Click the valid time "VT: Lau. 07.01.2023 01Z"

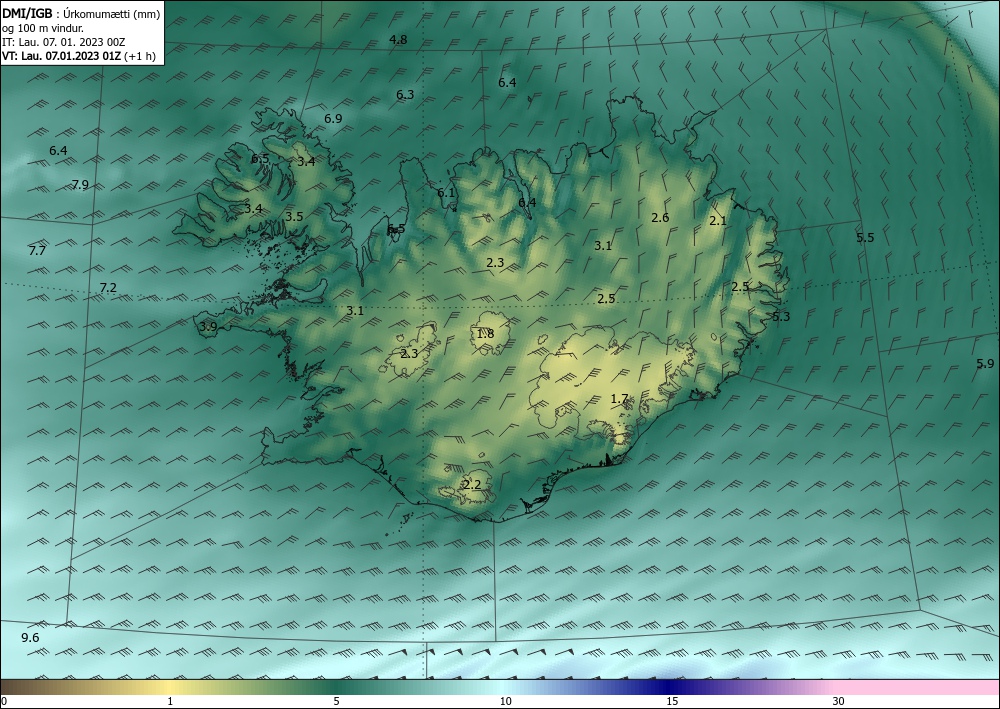point(61,56)
